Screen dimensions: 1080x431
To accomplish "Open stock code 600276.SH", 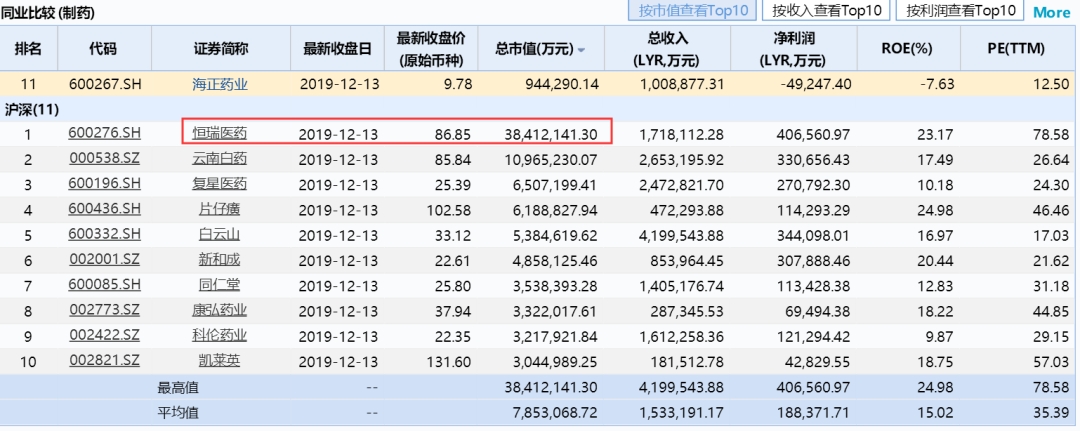I will tap(104, 134).
